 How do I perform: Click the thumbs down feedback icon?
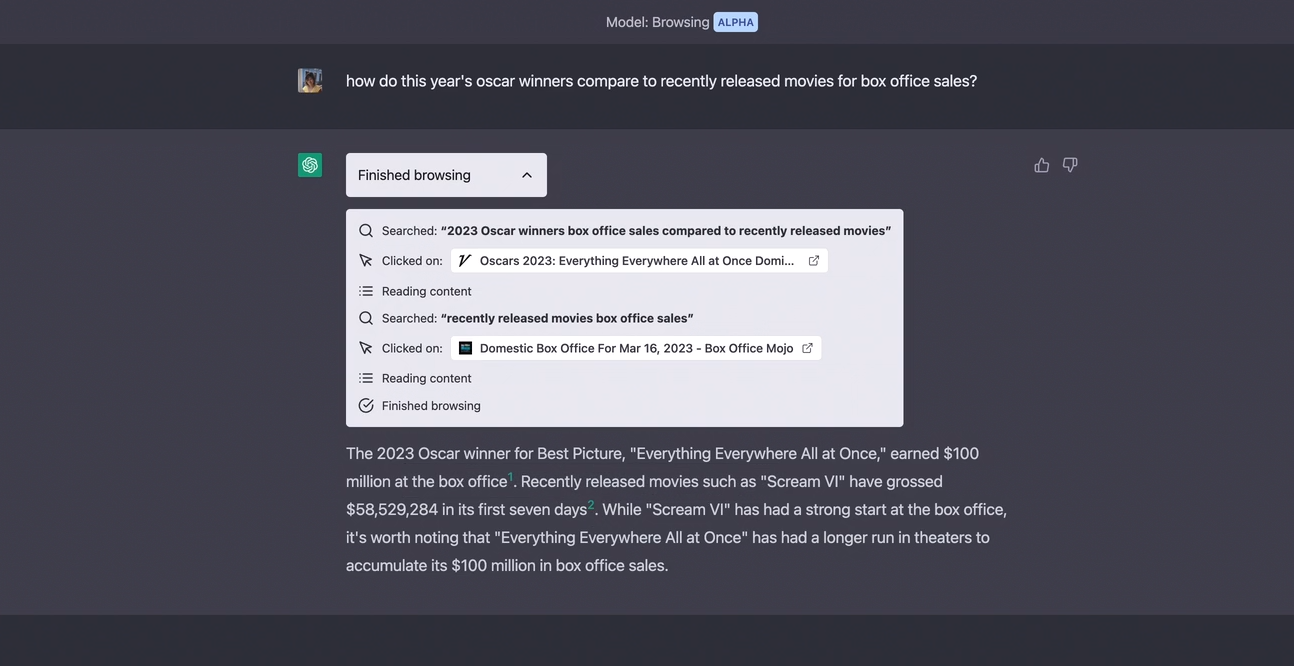point(1070,165)
